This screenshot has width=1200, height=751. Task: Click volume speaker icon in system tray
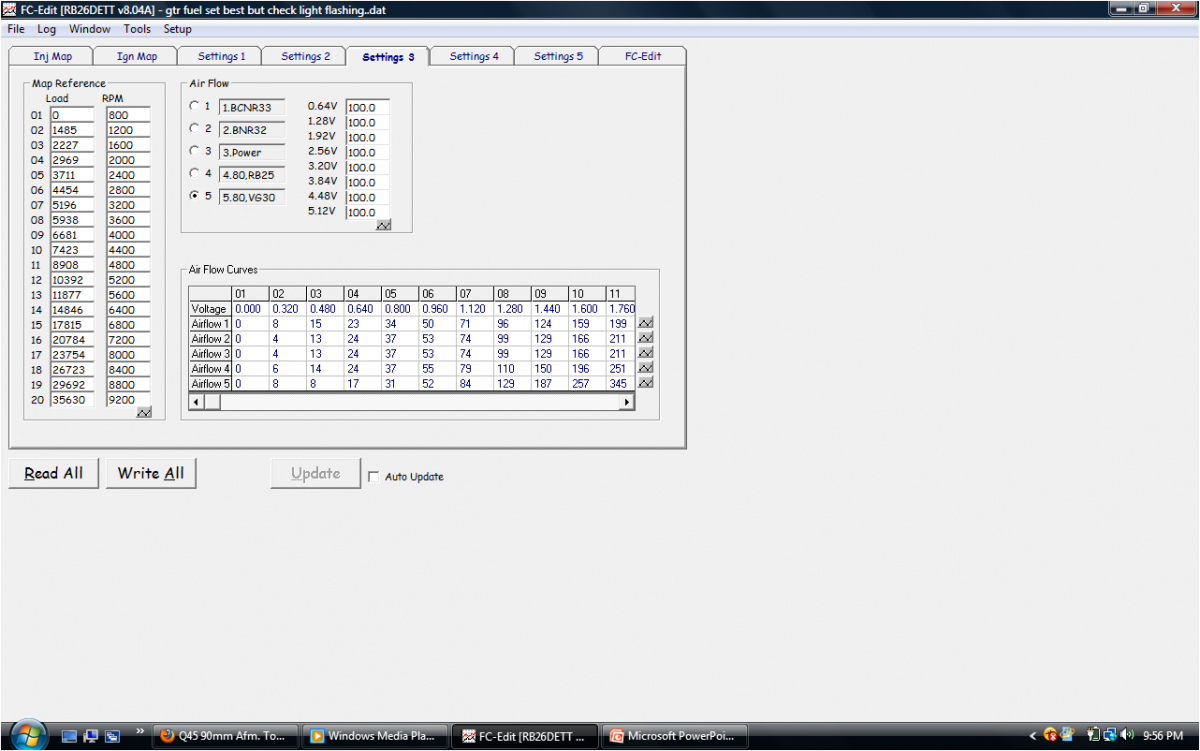pos(1127,736)
